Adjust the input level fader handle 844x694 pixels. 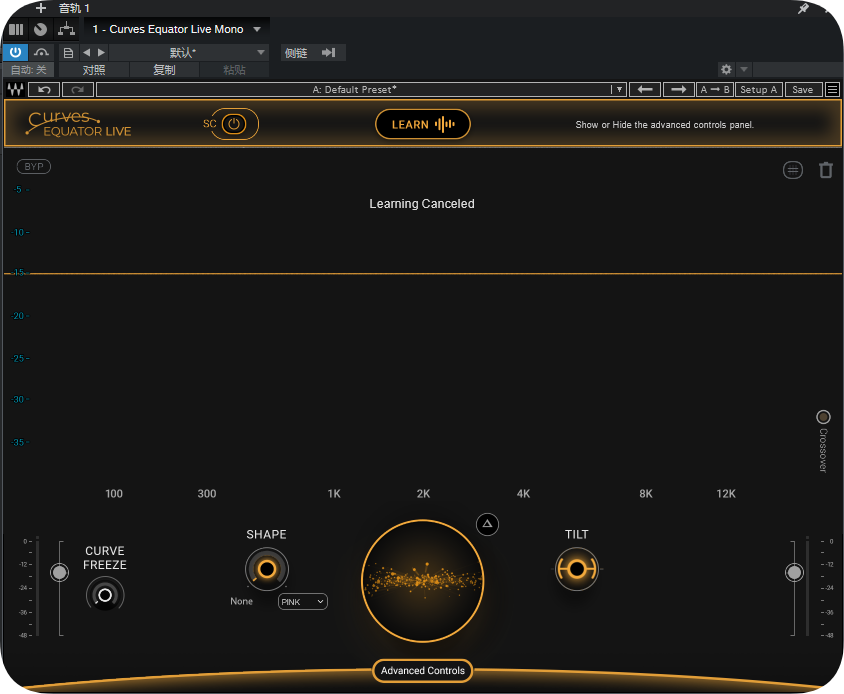tap(59, 572)
